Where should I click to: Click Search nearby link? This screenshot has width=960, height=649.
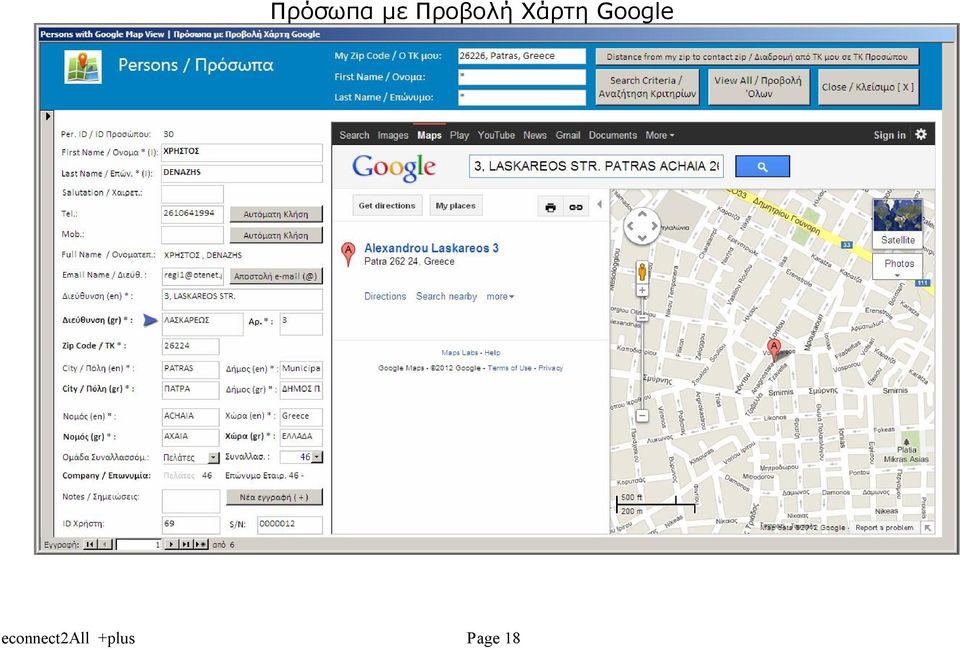coord(446,296)
